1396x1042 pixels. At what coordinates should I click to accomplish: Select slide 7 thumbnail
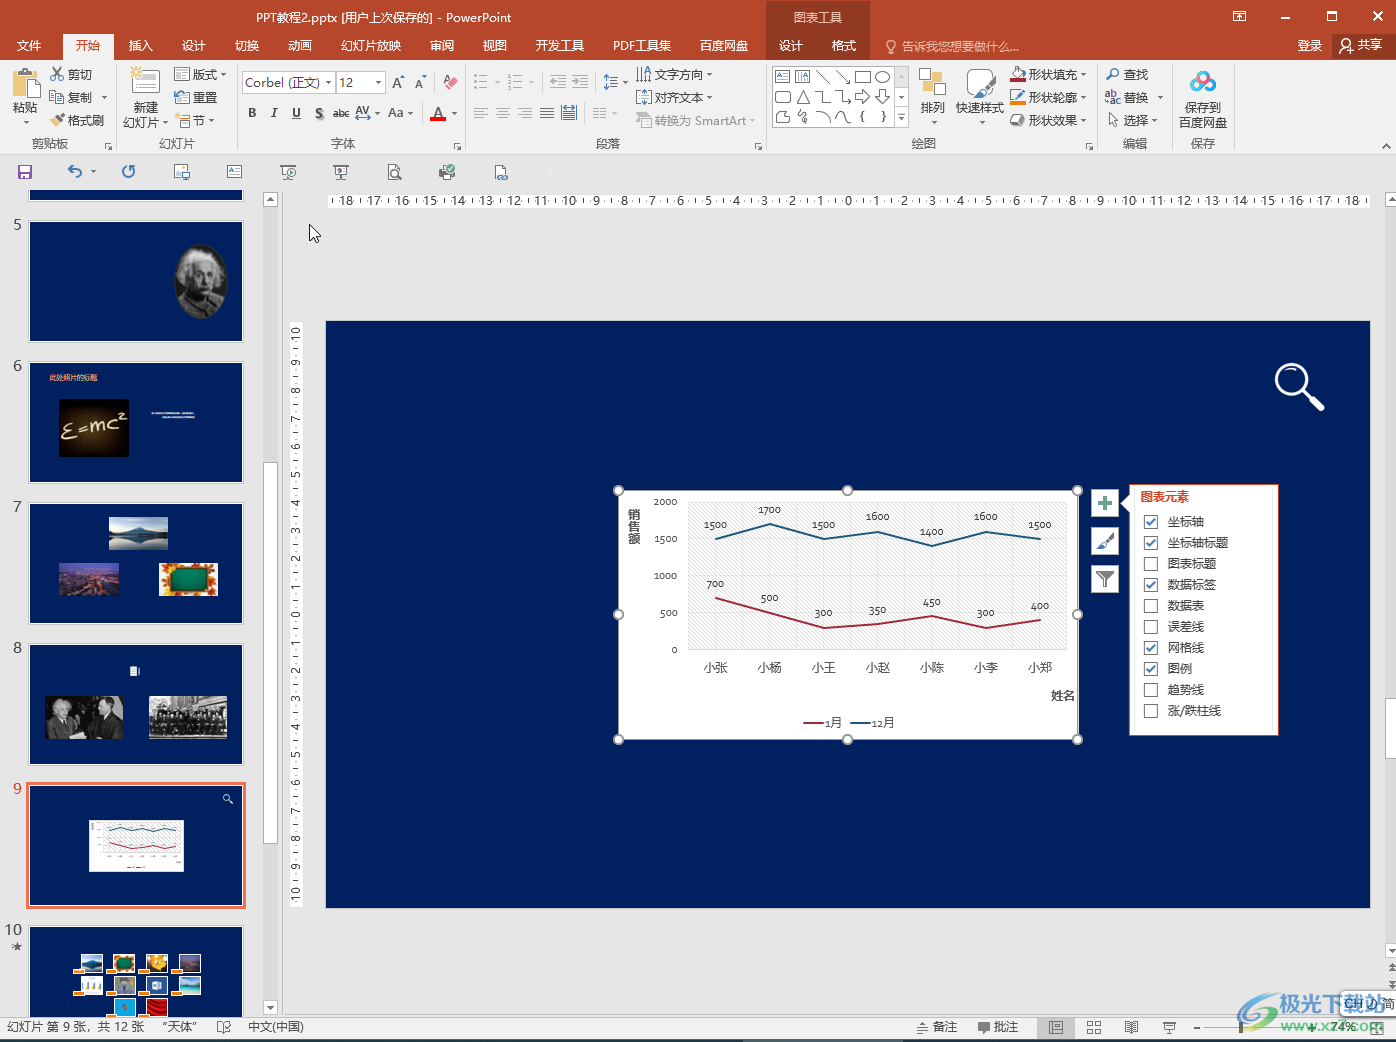click(x=136, y=563)
